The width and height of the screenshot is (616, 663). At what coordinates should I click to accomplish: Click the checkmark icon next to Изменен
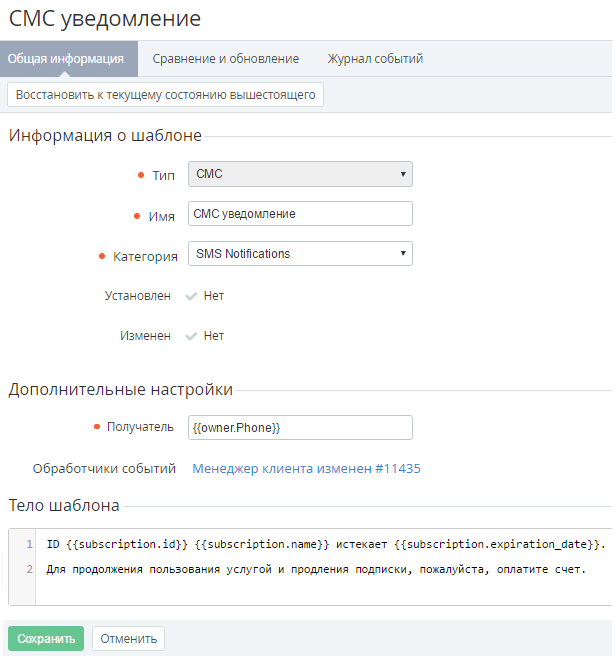pos(192,336)
